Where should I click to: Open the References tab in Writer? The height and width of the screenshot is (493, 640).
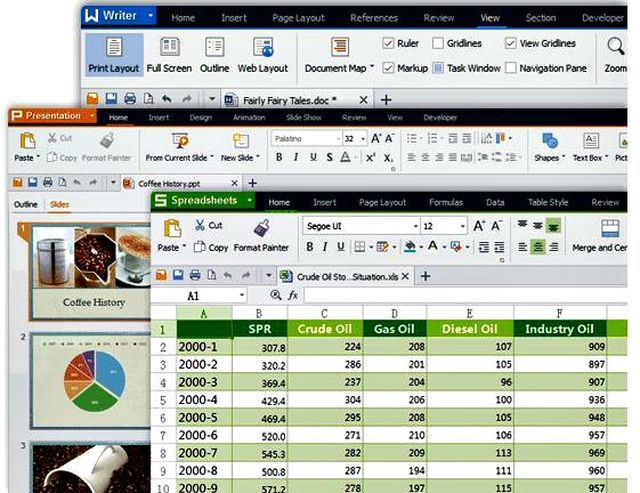click(374, 18)
